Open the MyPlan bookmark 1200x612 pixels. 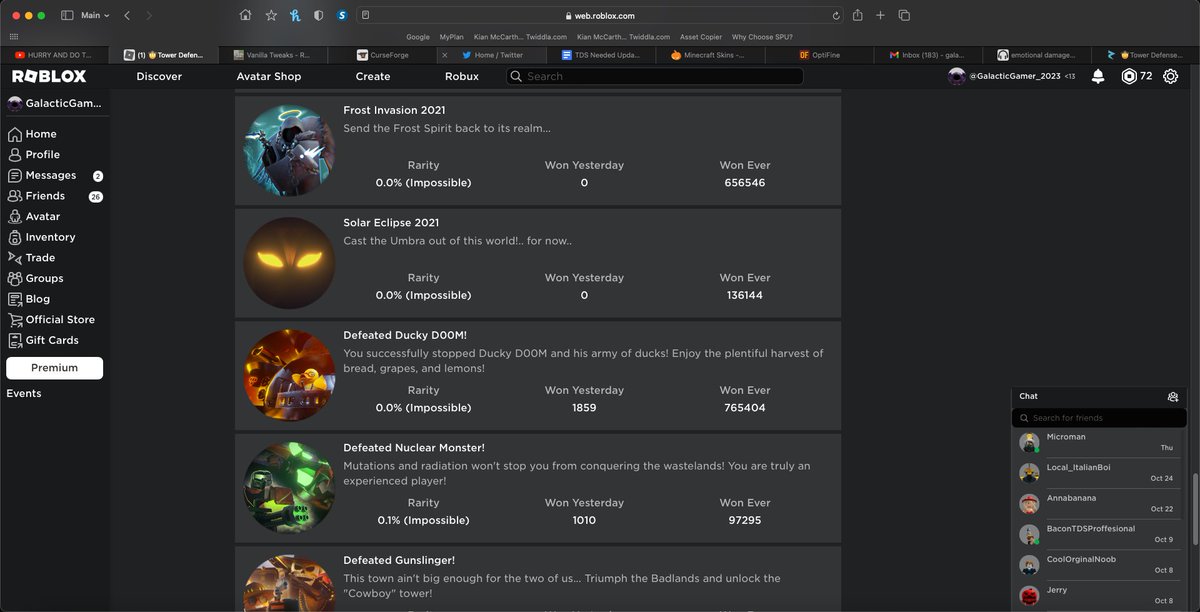(x=451, y=37)
